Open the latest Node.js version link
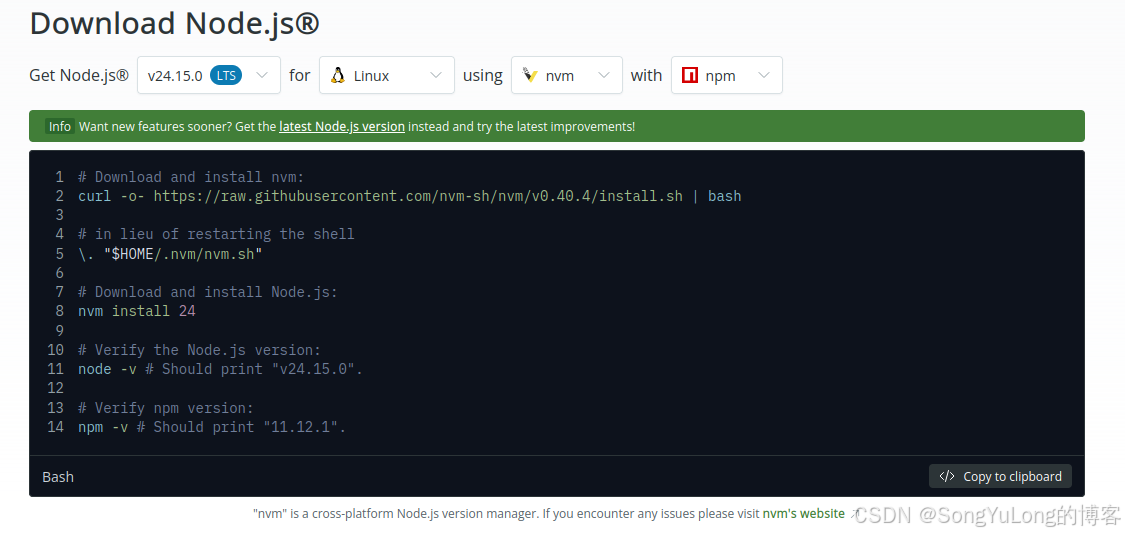Screen dimensions: 1125x535 tap(342, 126)
